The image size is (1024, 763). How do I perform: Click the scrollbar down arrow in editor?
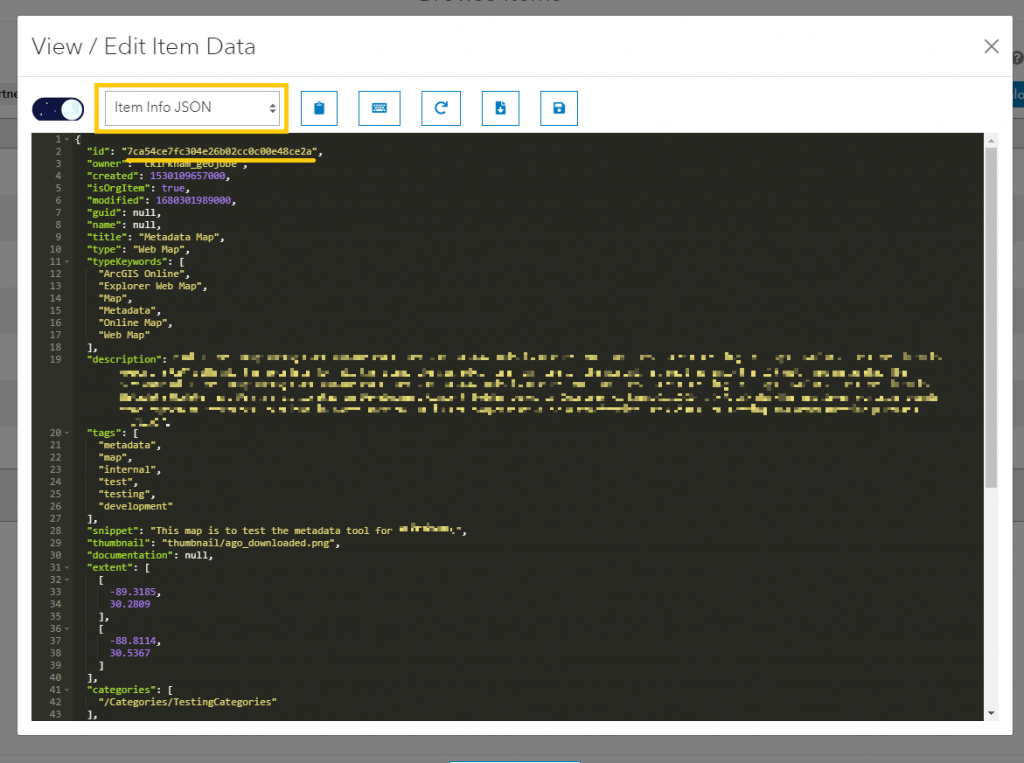pyautogui.click(x=990, y=712)
